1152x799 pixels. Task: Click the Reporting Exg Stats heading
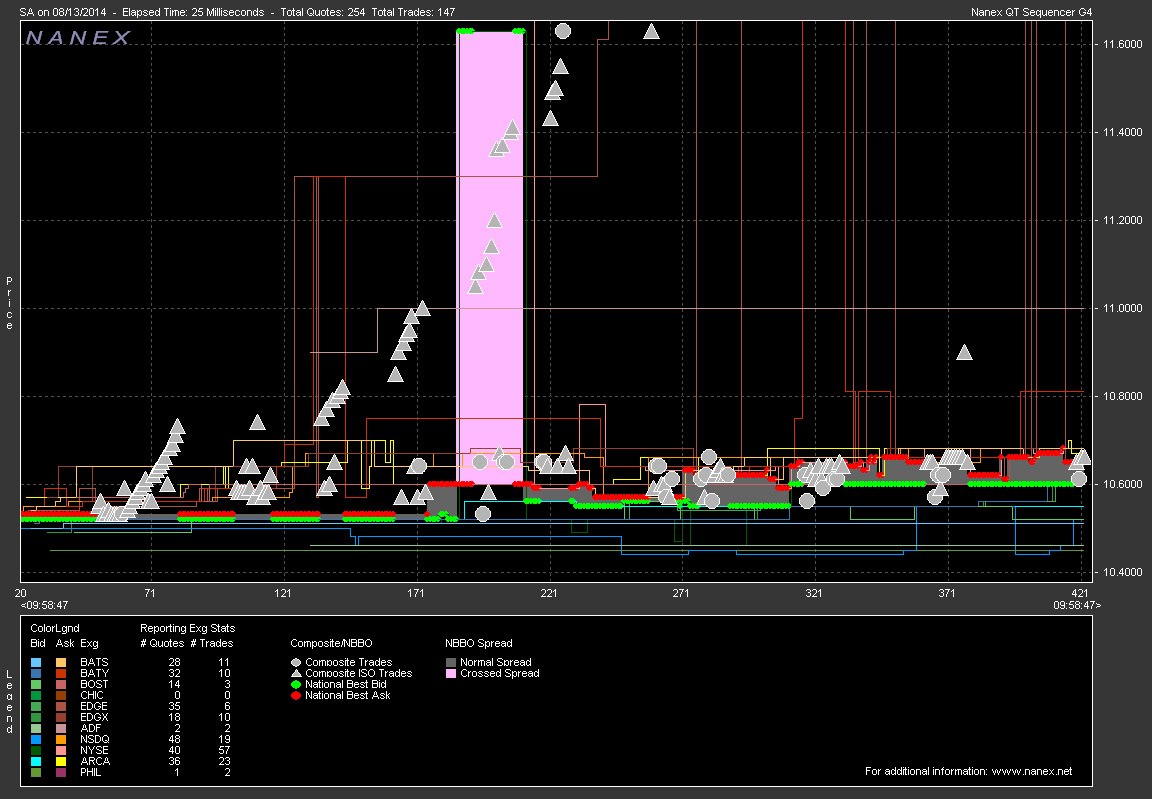pyautogui.click(x=187, y=629)
